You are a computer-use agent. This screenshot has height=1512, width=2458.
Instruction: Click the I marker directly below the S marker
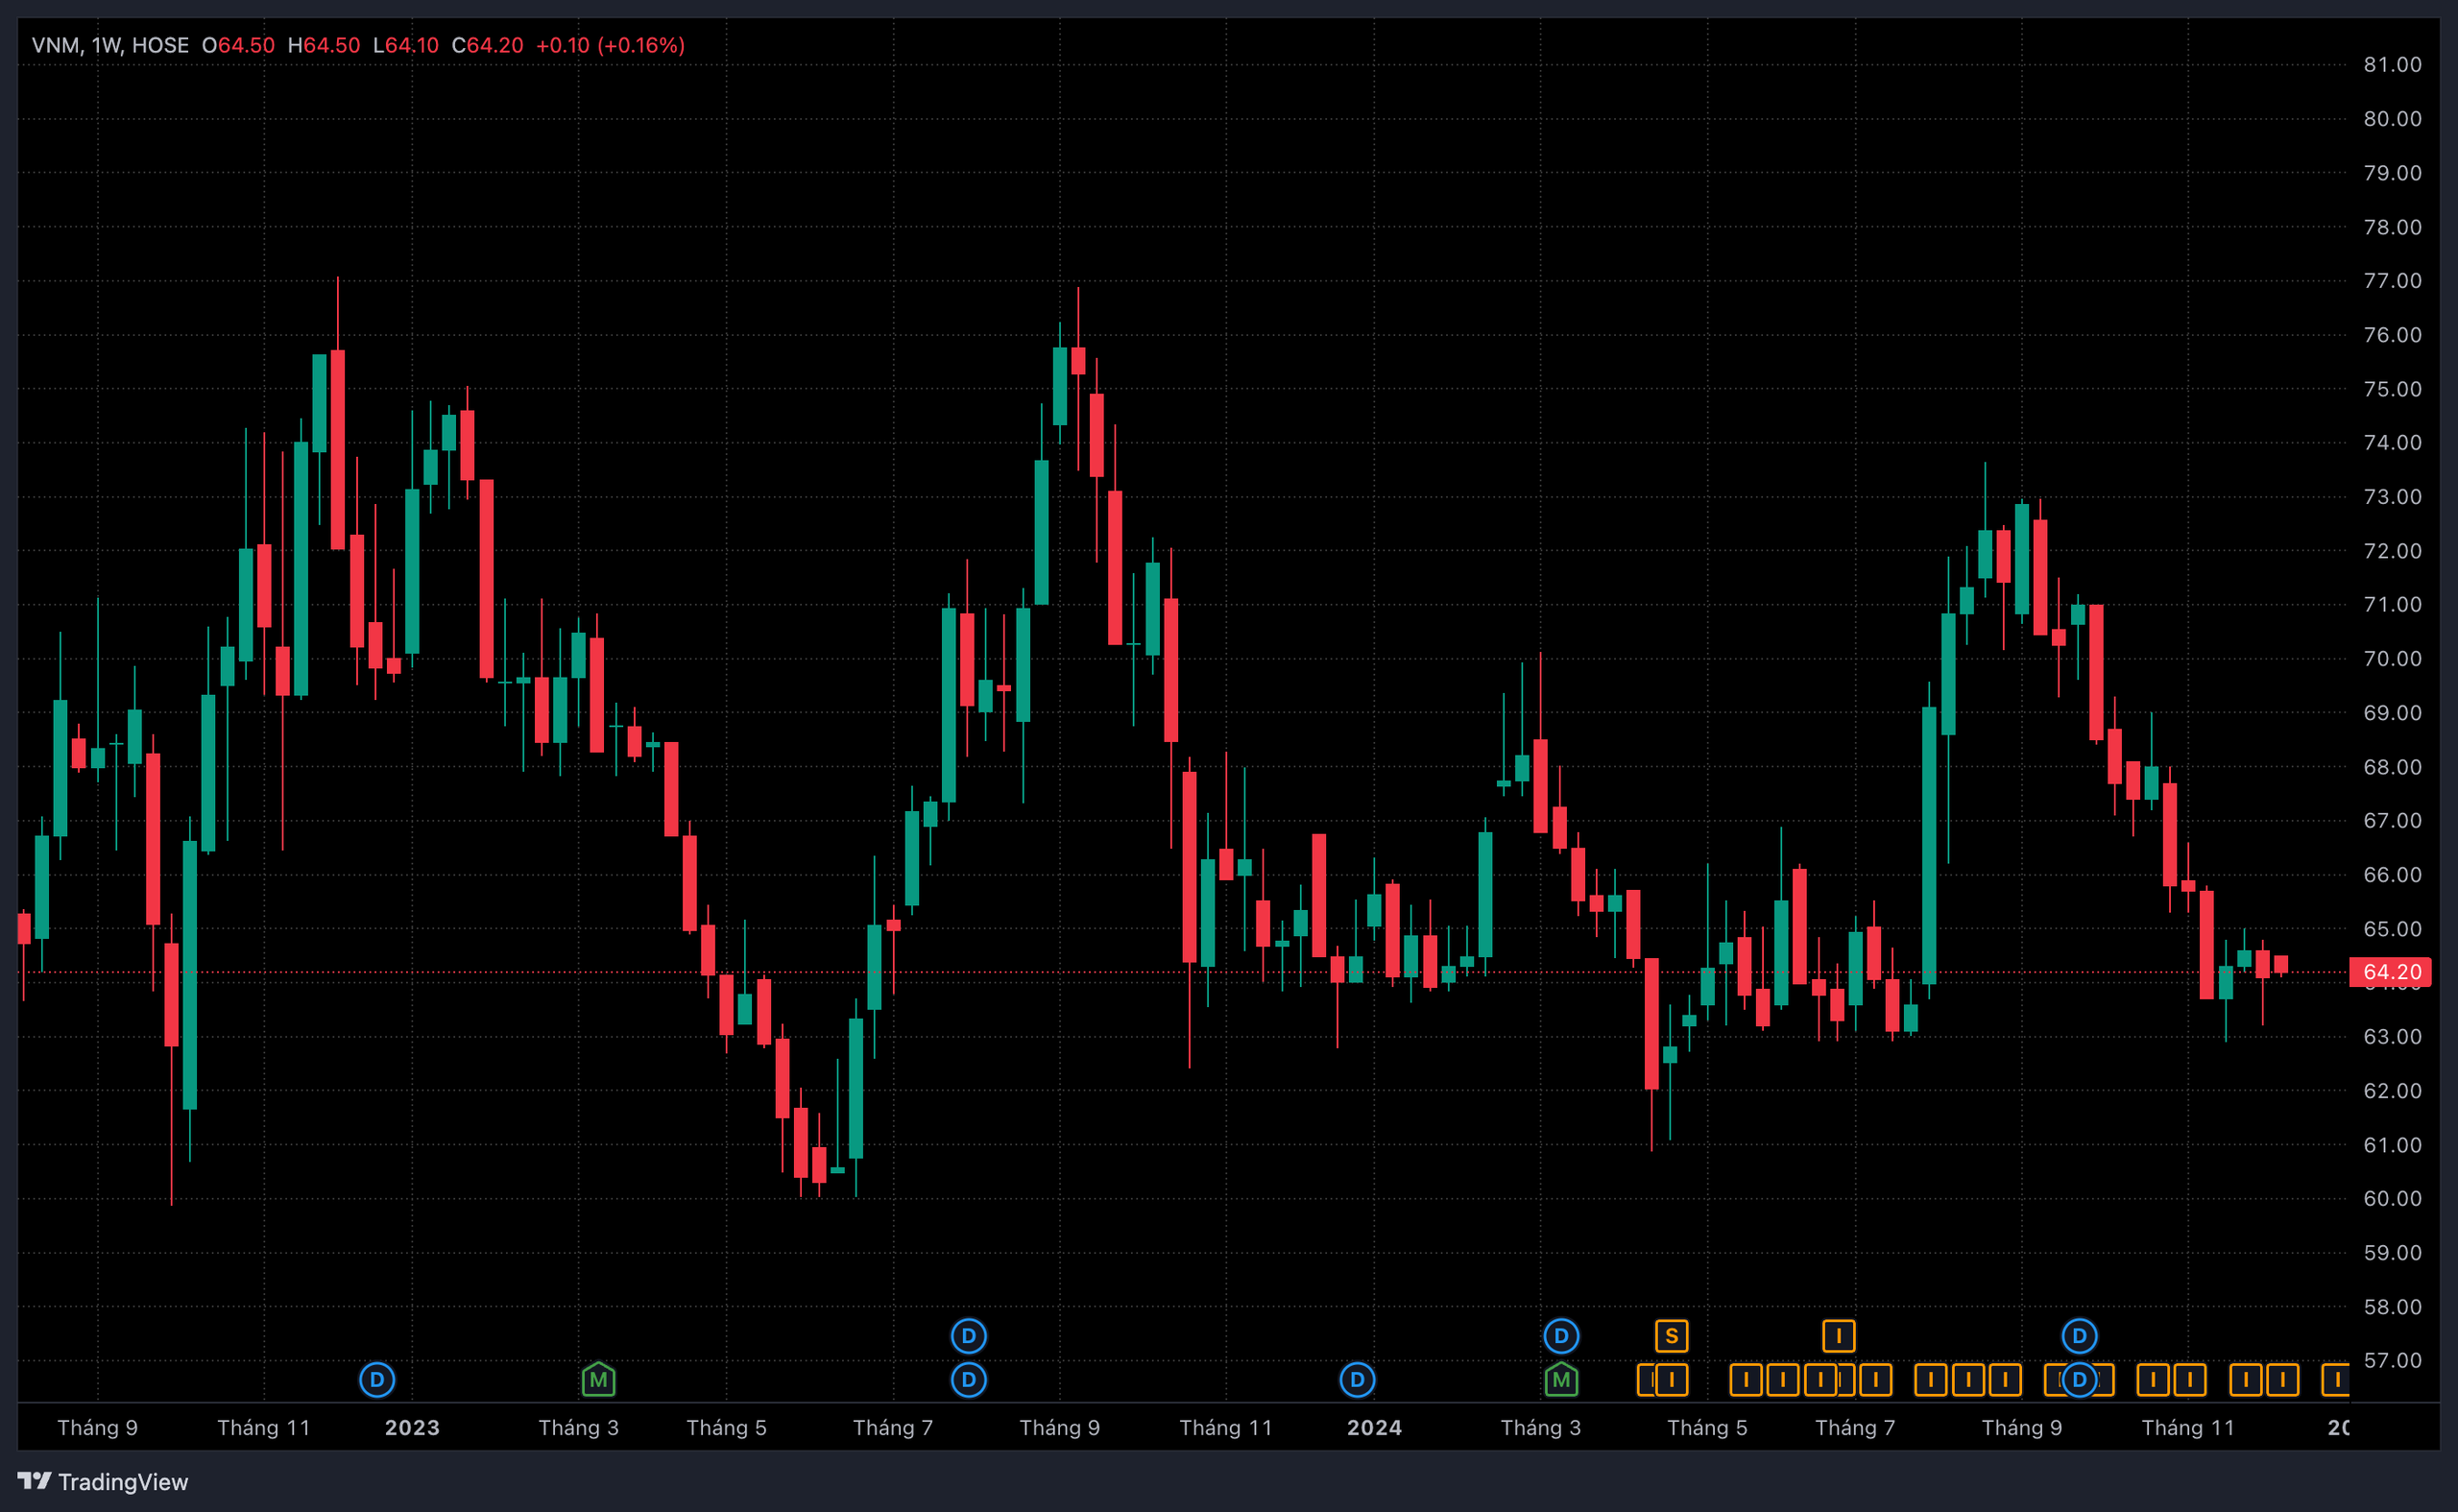[x=1671, y=1380]
